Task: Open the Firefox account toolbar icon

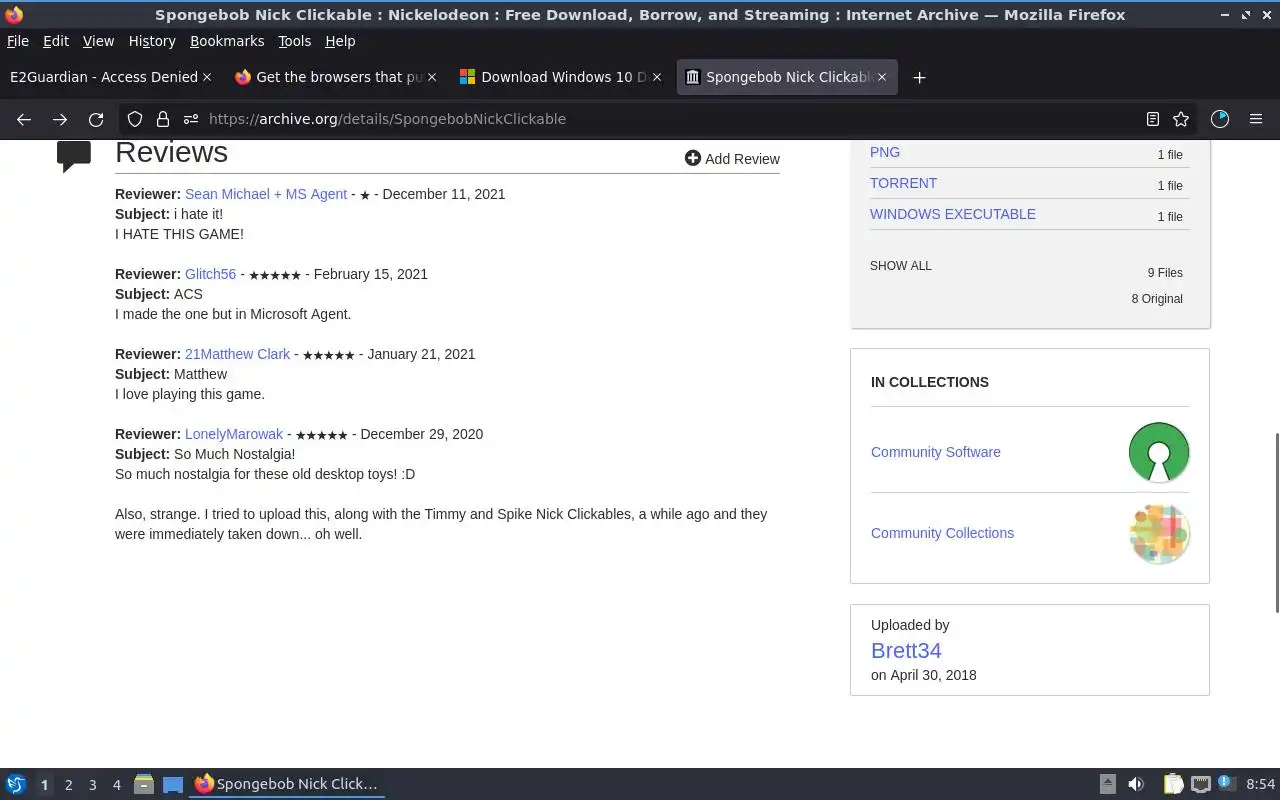Action: tap(1220, 119)
